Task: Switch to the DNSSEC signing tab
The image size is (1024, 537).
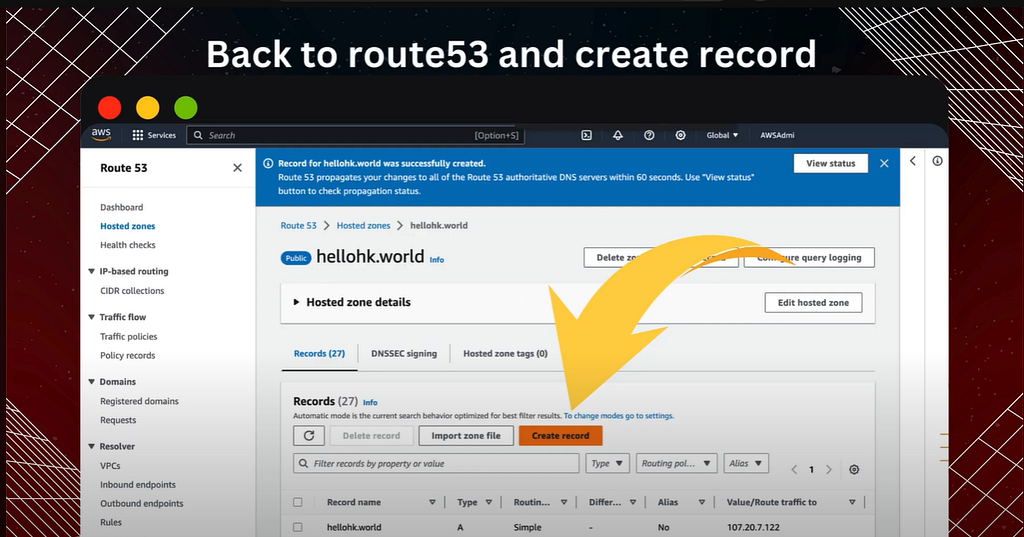Action: point(404,353)
